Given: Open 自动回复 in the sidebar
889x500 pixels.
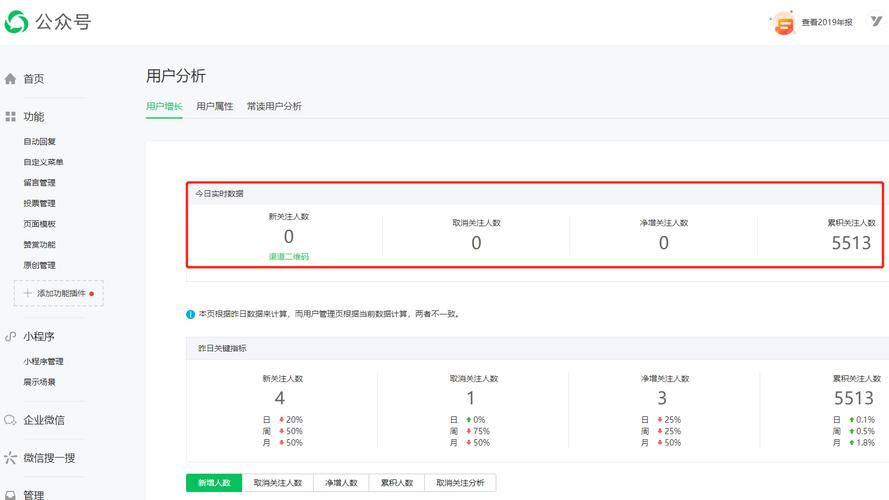Looking at the screenshot, I should pos(40,141).
